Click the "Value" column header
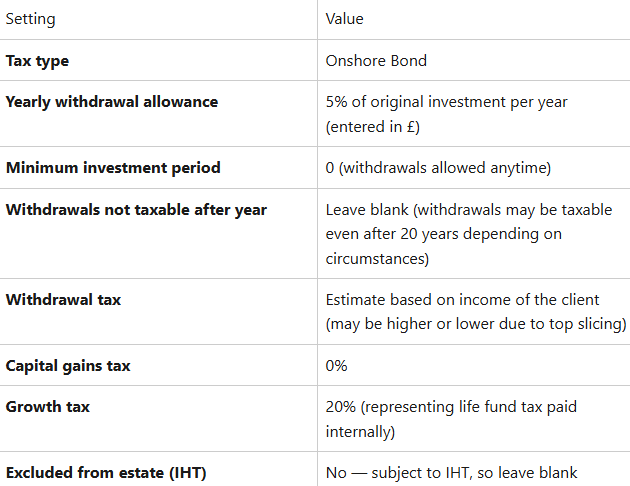This screenshot has height=486, width=630. tap(345, 19)
